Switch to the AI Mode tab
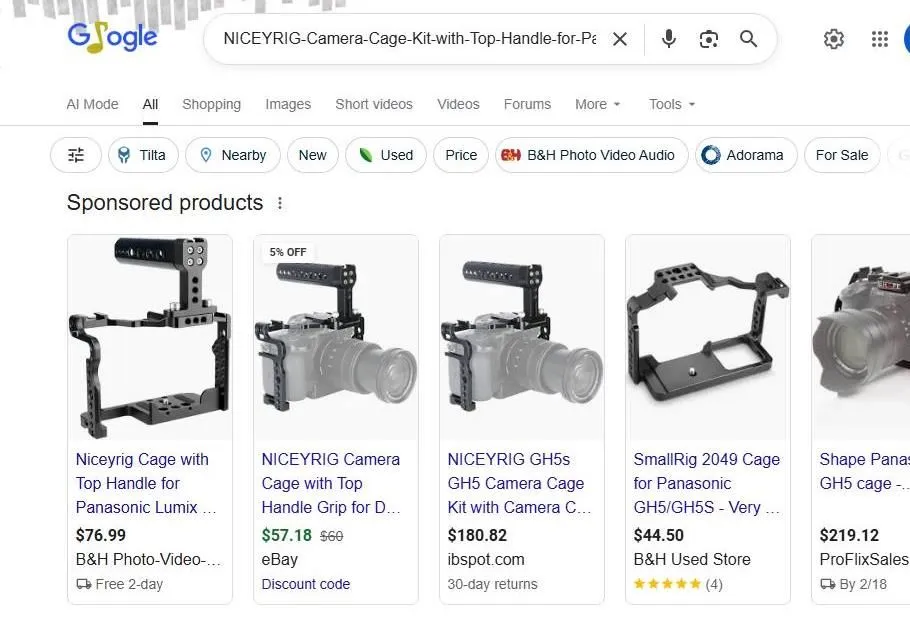Screen dimensions: 910x620 pos(92,104)
